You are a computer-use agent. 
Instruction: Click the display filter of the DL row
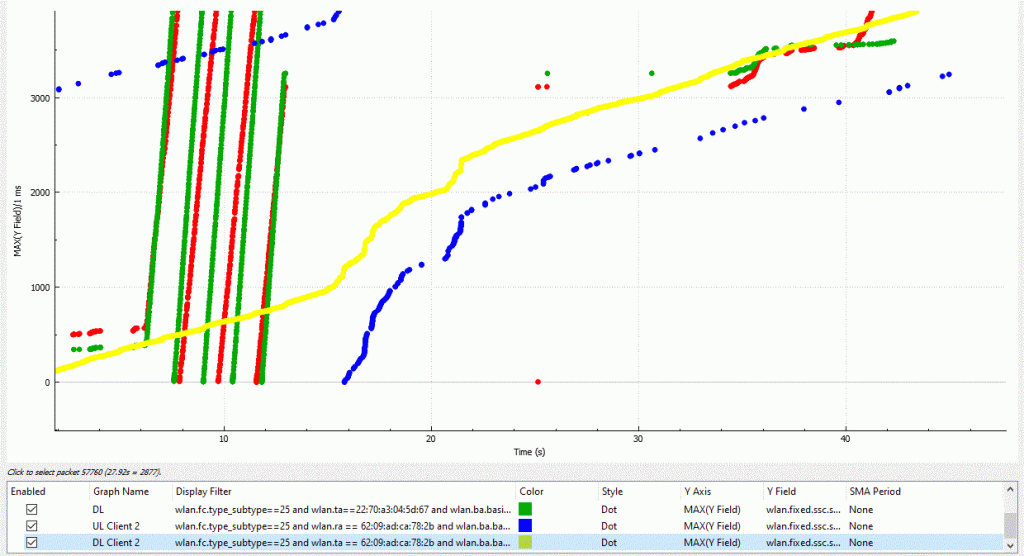click(342, 509)
